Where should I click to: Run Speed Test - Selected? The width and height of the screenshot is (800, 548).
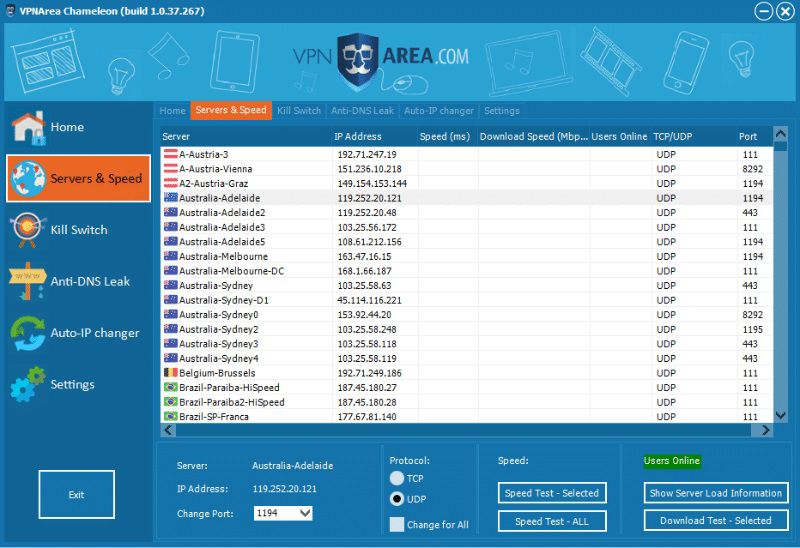coord(552,493)
